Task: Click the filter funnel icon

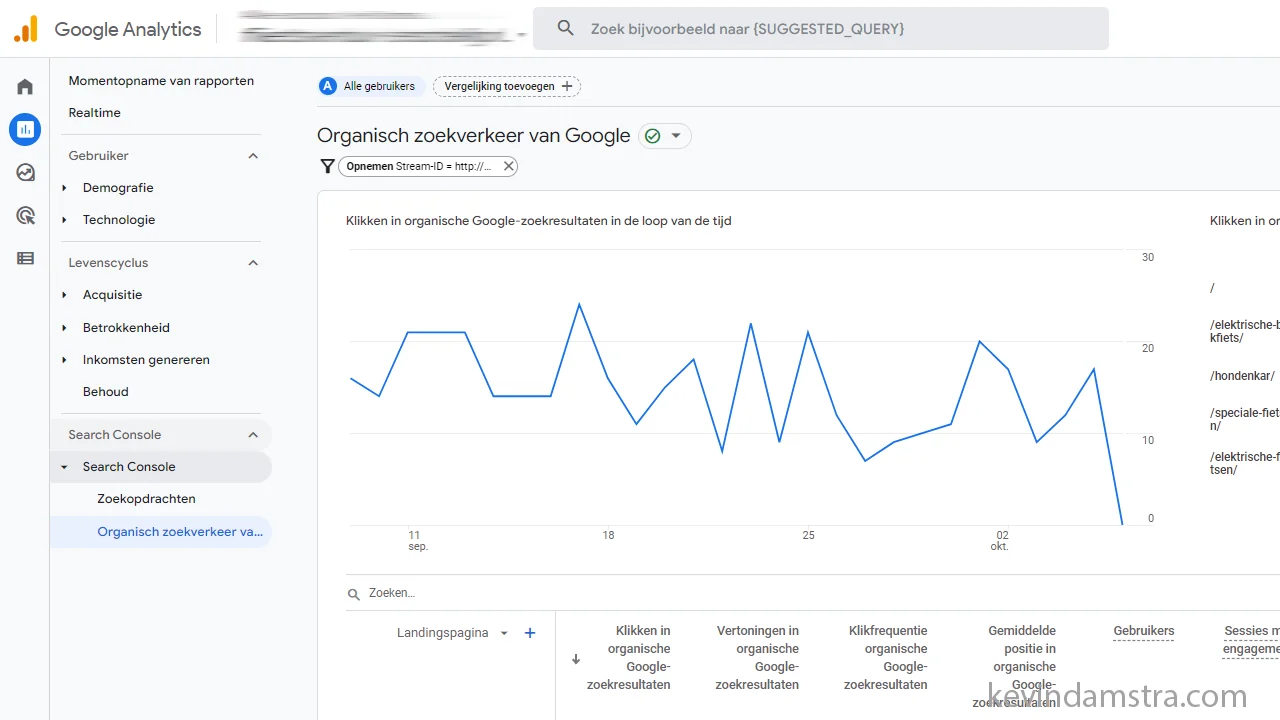Action: click(326, 166)
